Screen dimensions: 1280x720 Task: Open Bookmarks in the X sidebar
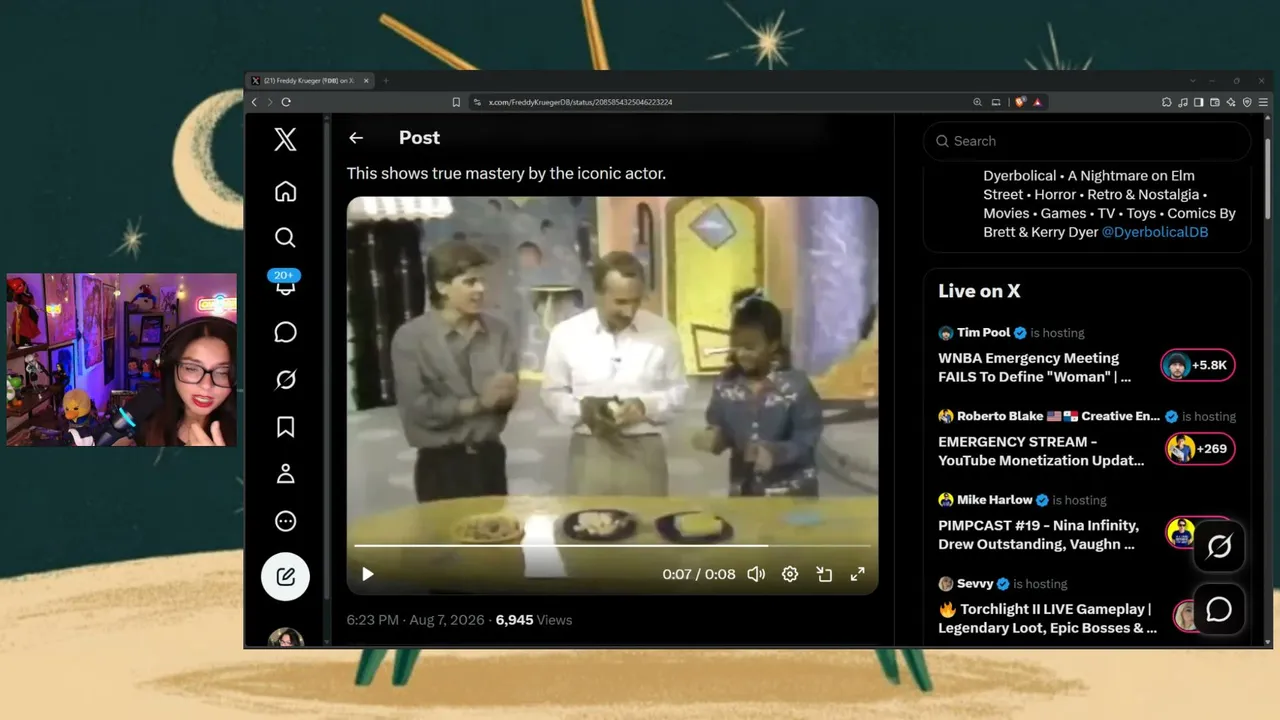point(285,427)
